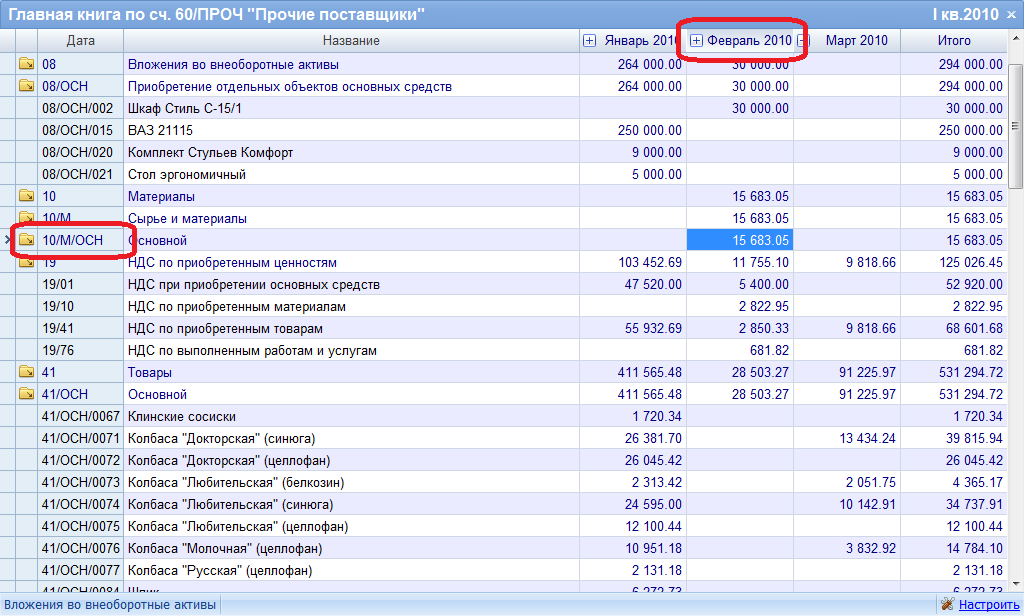
Task: Sort by the Название column header
Action: [x=351, y=41]
